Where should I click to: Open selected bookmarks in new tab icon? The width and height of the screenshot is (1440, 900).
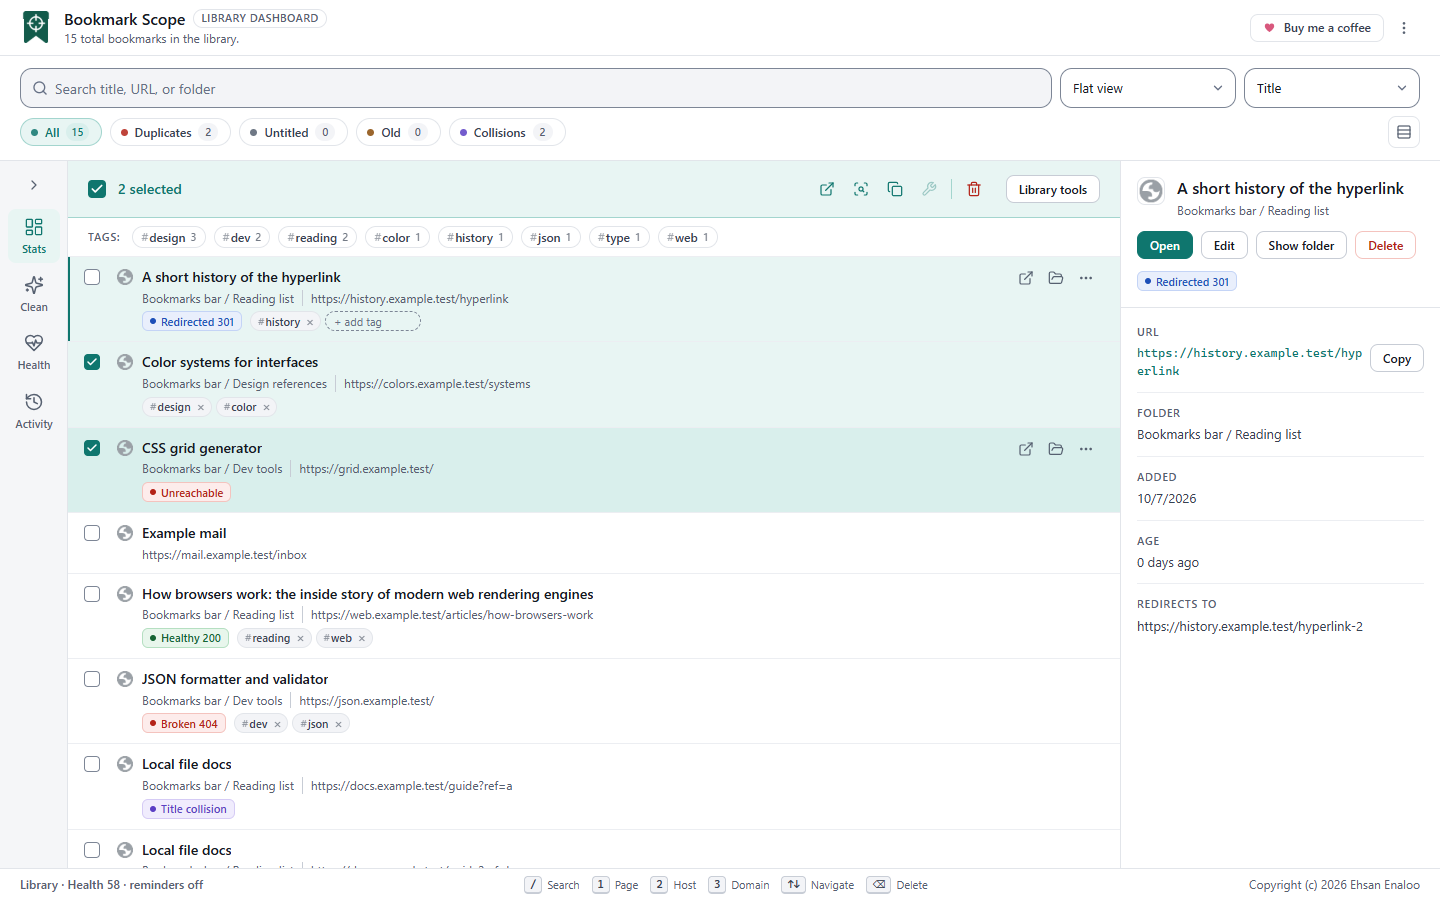[x=827, y=189]
